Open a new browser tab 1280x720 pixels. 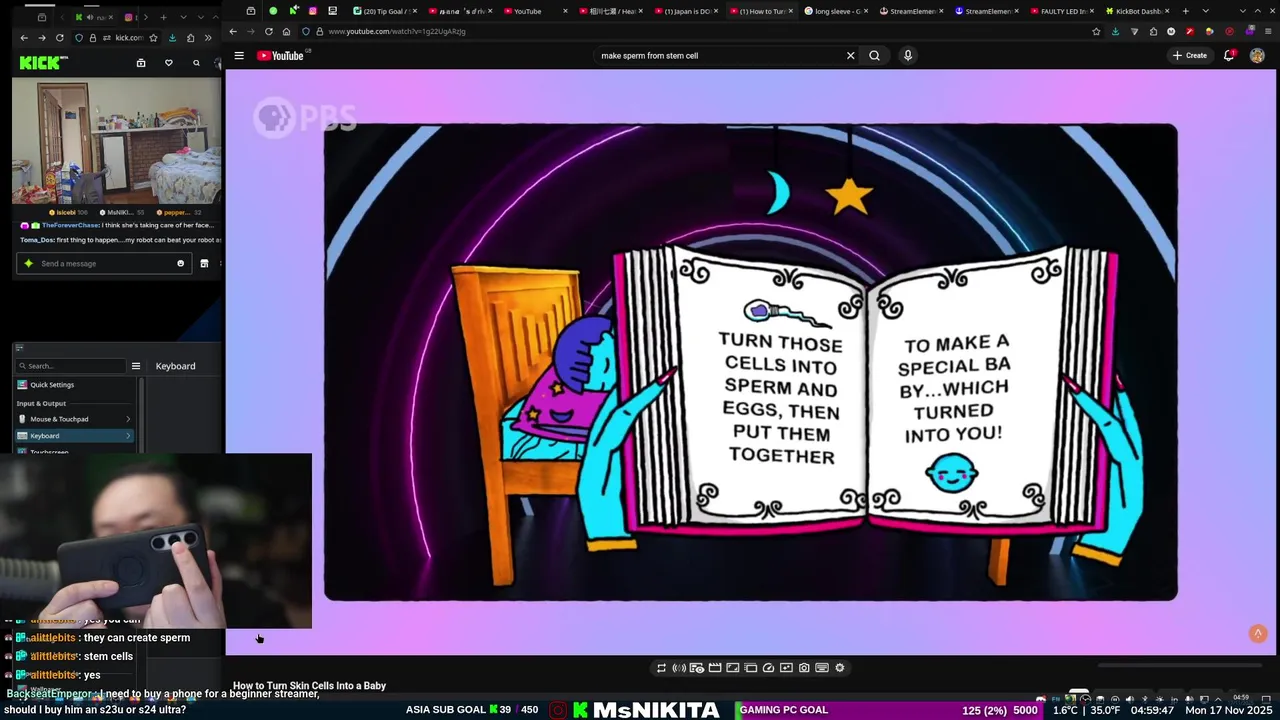pos(1185,11)
